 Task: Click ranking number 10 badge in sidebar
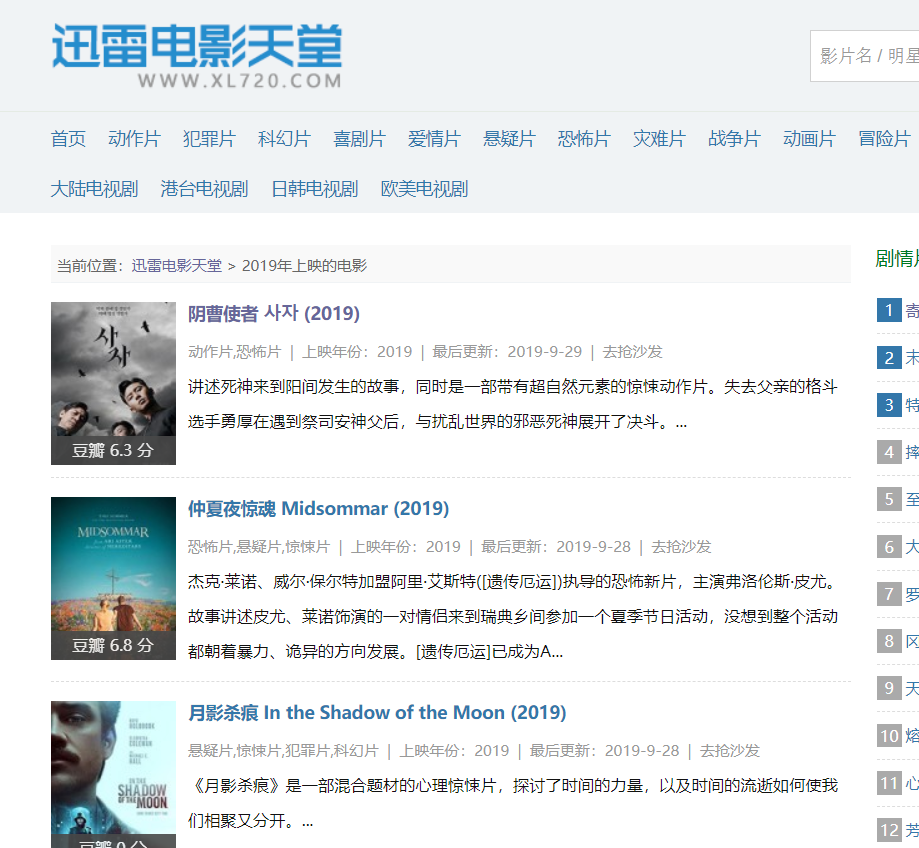[889, 735]
